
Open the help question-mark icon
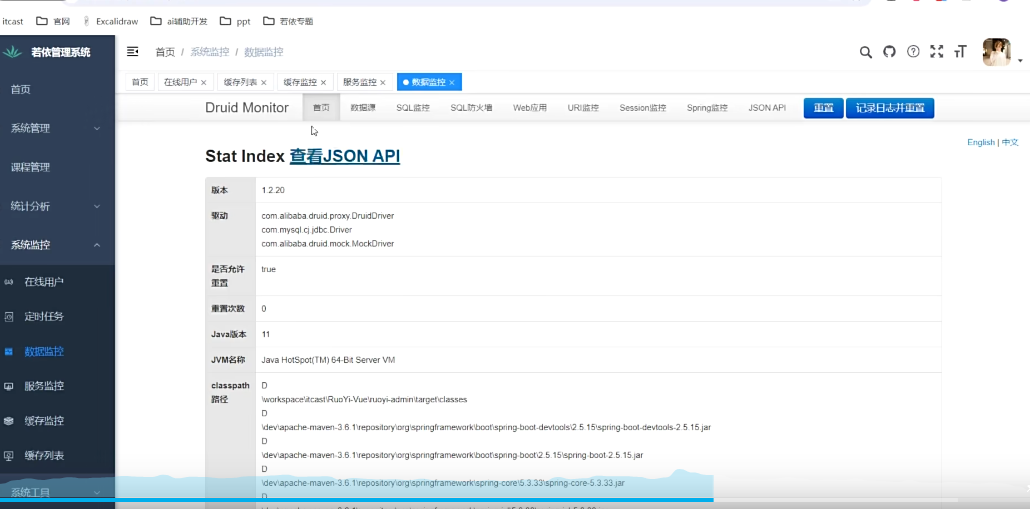tap(913, 51)
